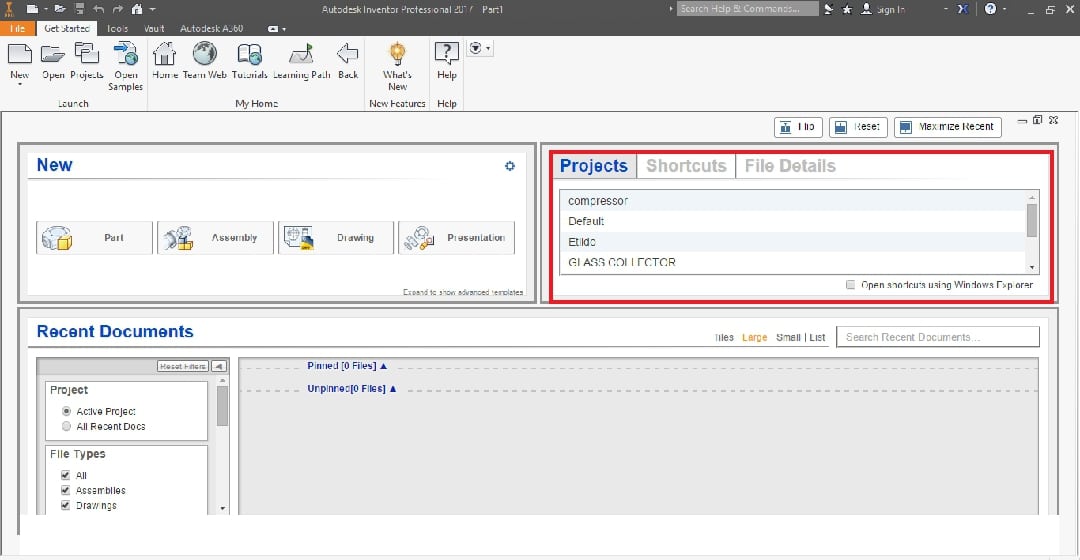
Task: Switch to the Shortcuts tab
Action: coord(686,166)
